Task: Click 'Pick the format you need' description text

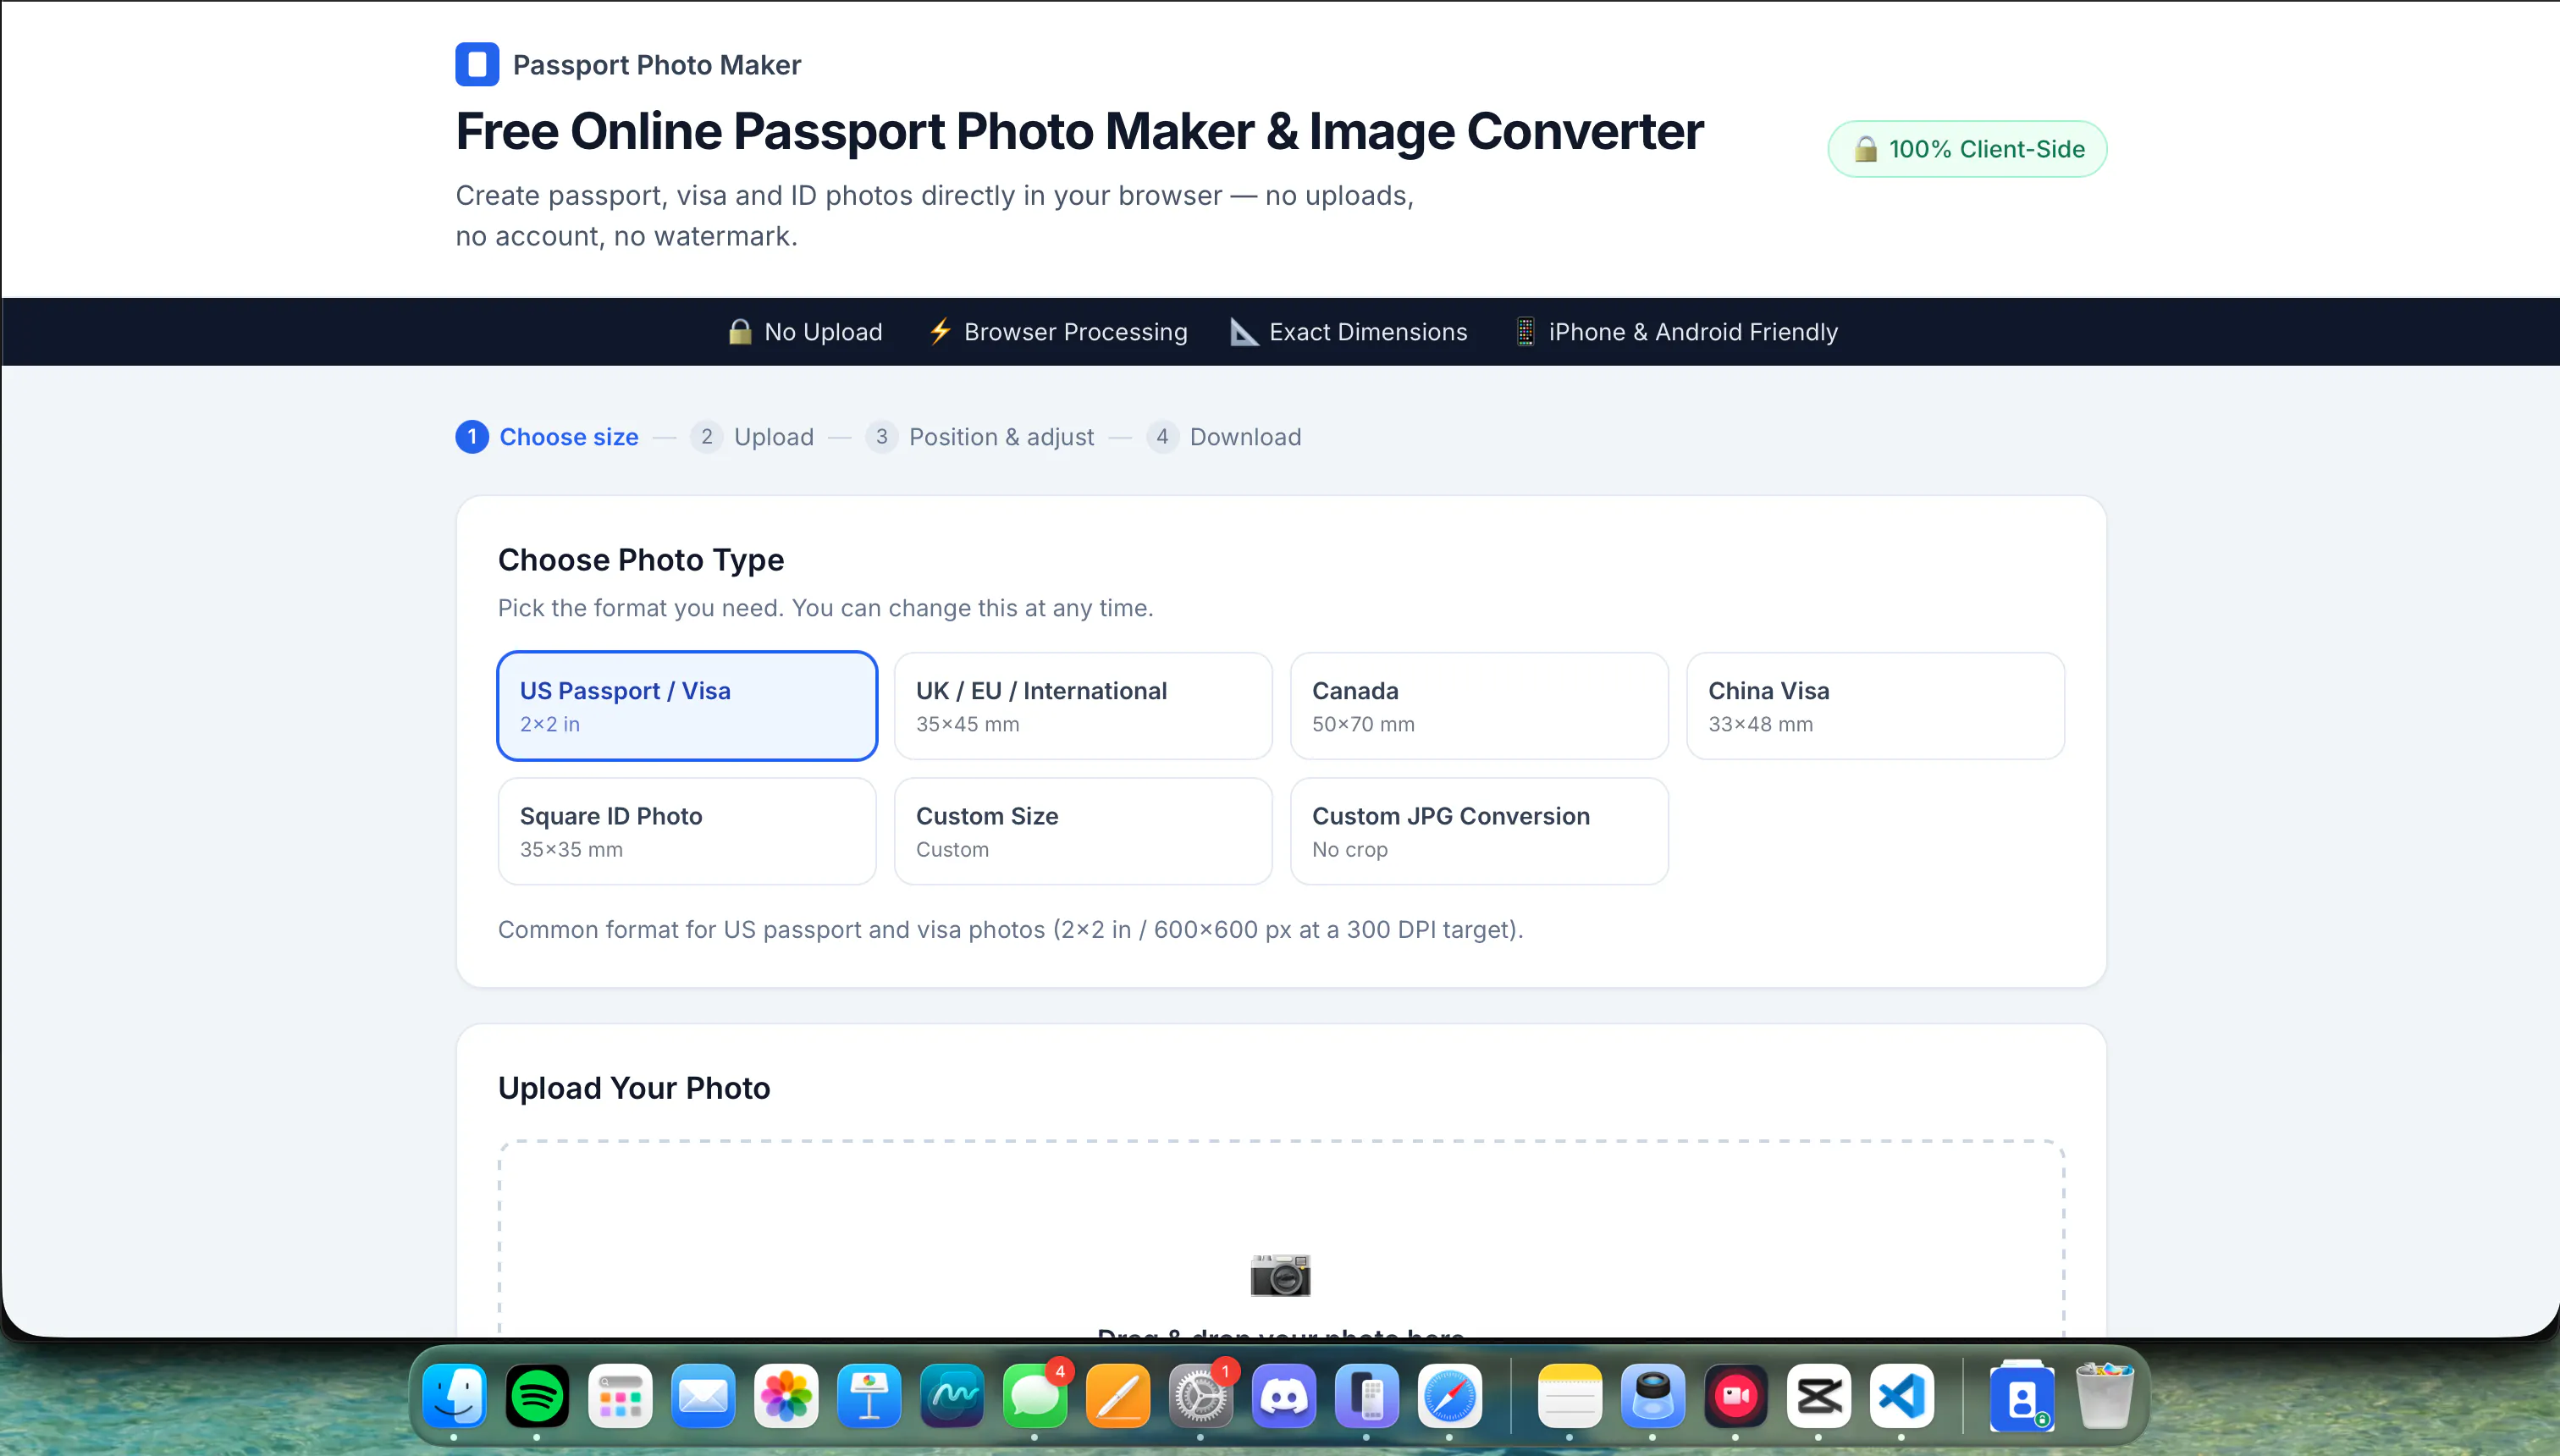Action: (826, 608)
